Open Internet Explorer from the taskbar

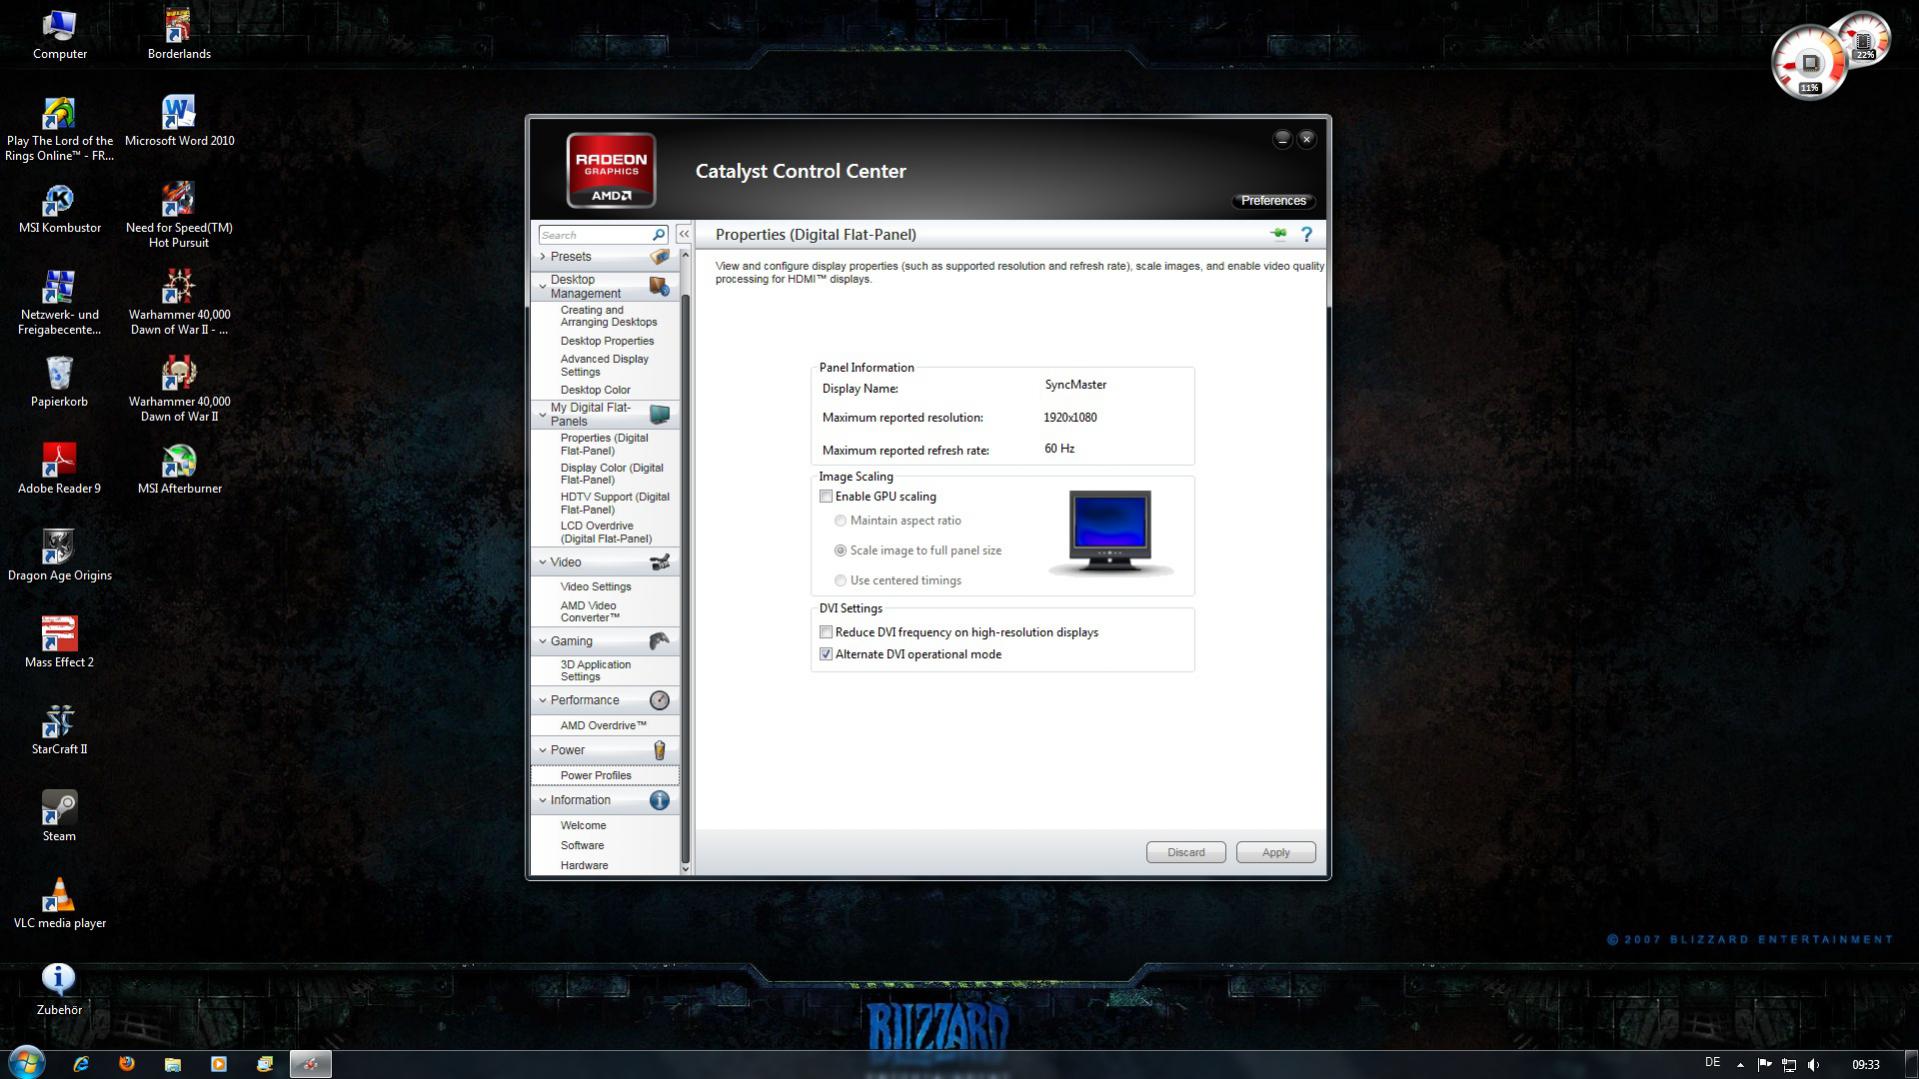click(81, 1064)
